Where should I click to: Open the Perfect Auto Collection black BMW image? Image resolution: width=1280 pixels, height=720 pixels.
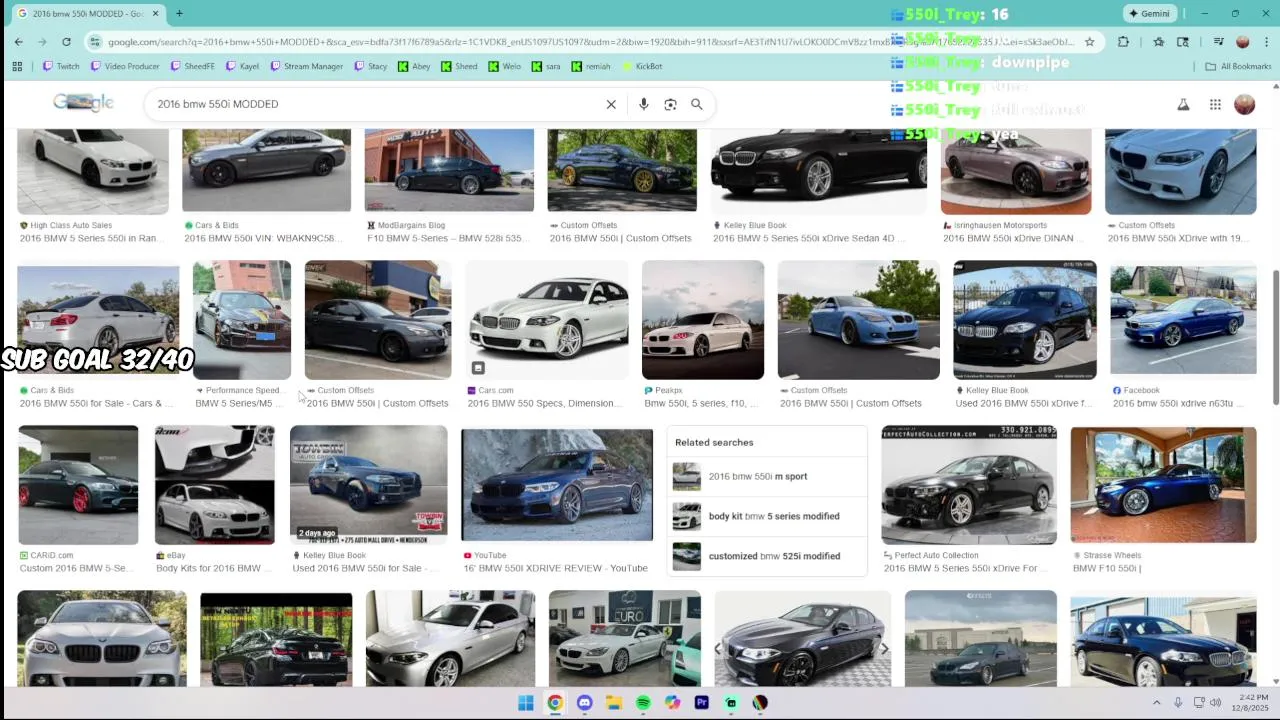point(968,485)
